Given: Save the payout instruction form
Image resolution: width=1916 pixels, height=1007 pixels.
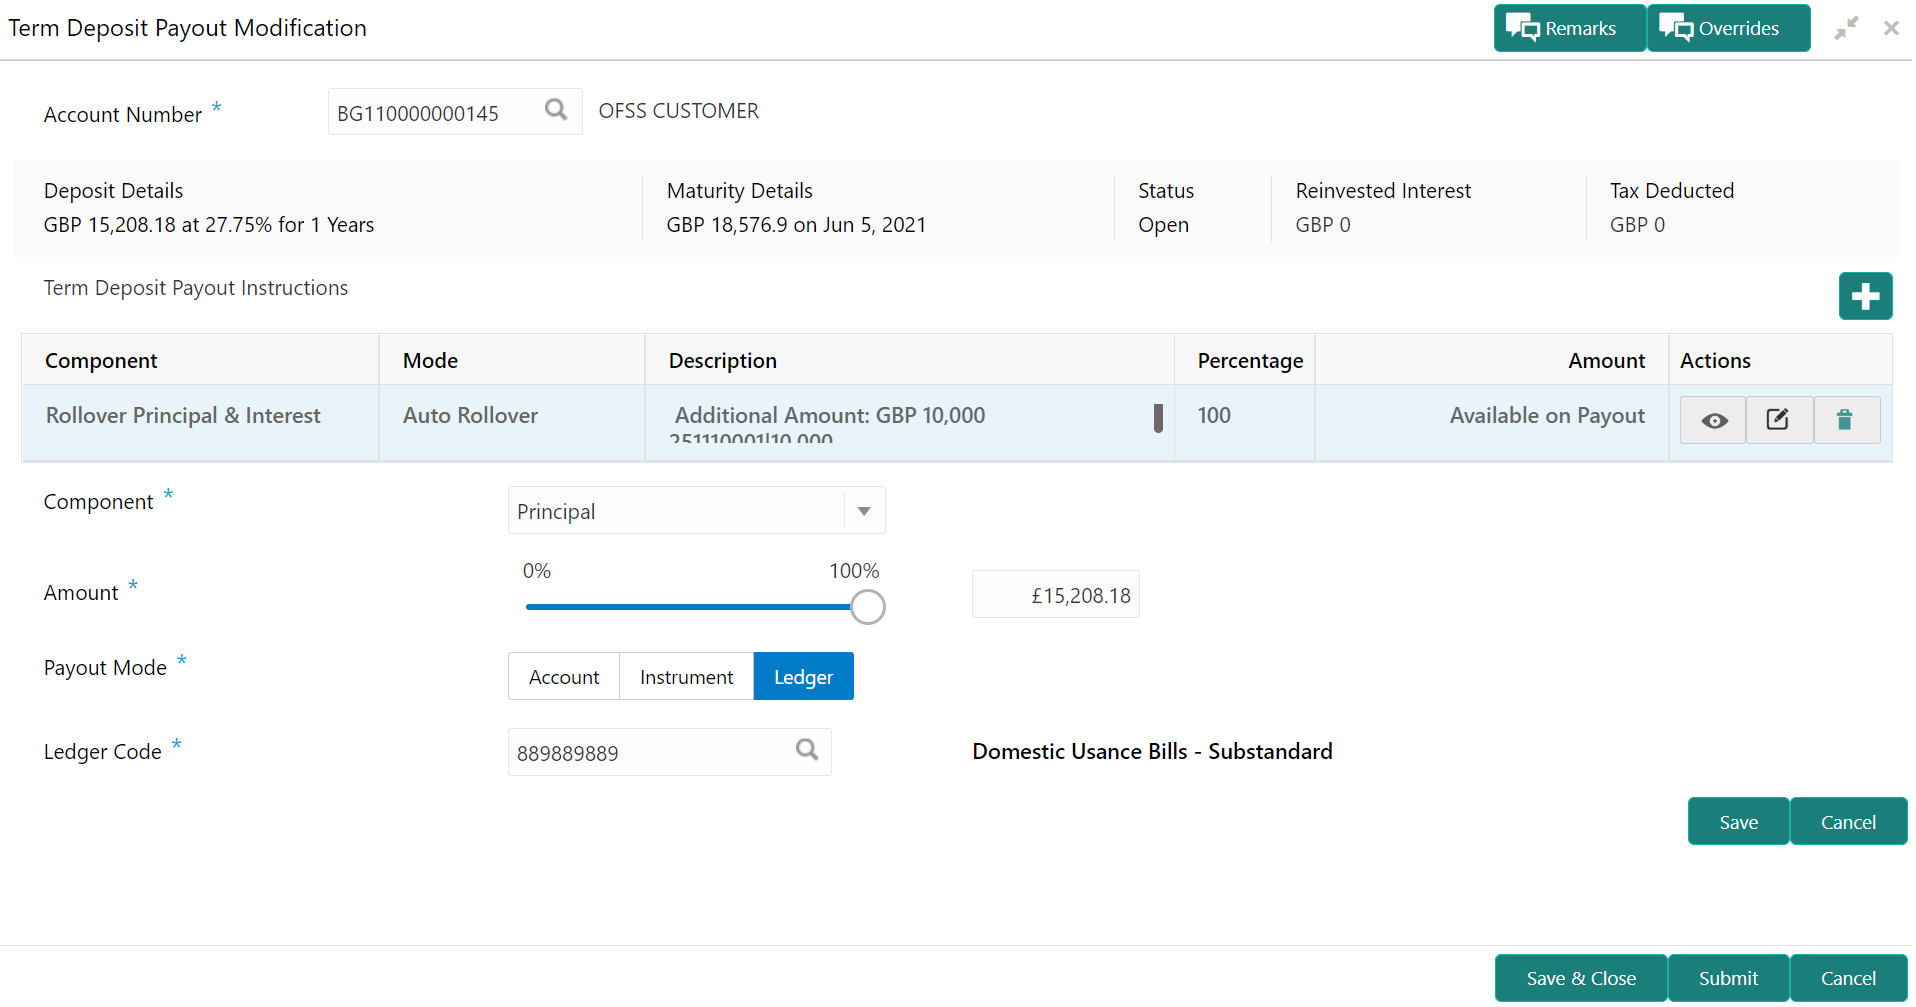Looking at the screenshot, I should point(1737,822).
